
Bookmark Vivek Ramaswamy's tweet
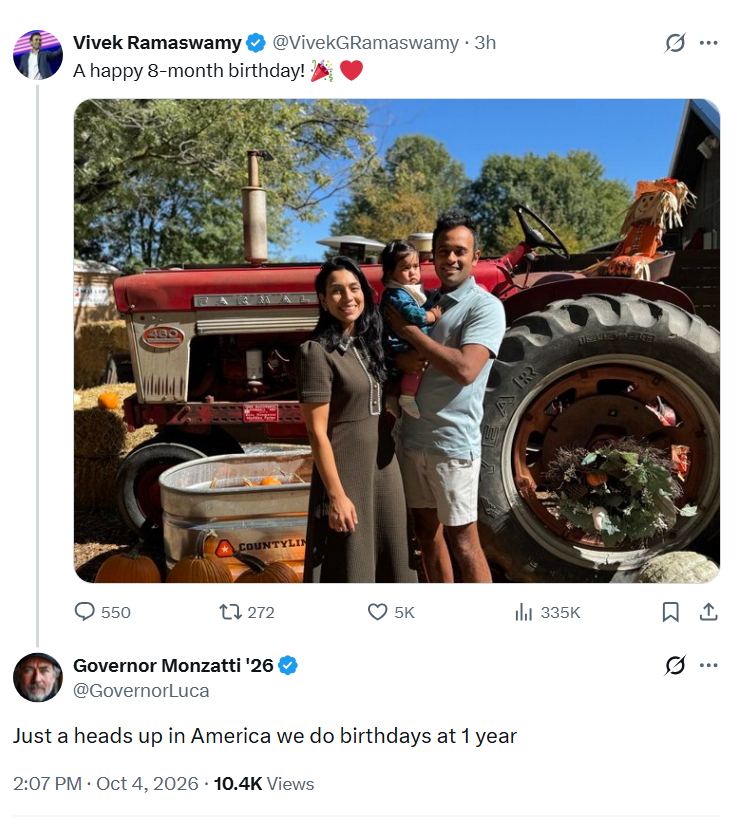click(x=670, y=612)
